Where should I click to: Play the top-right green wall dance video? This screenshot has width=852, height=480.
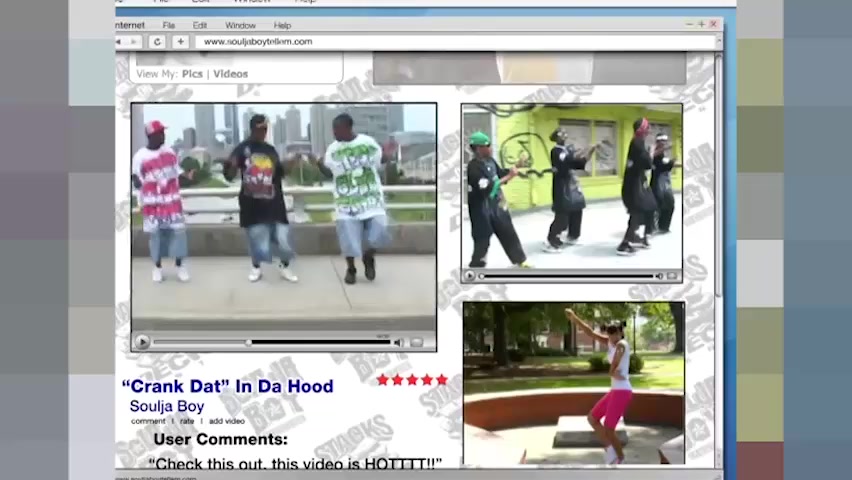(x=469, y=276)
